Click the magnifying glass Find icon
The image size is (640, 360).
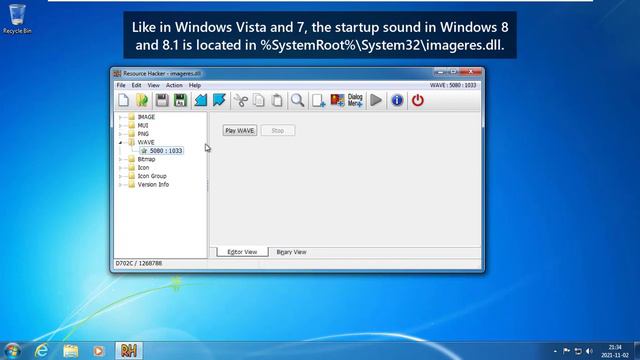(297, 100)
